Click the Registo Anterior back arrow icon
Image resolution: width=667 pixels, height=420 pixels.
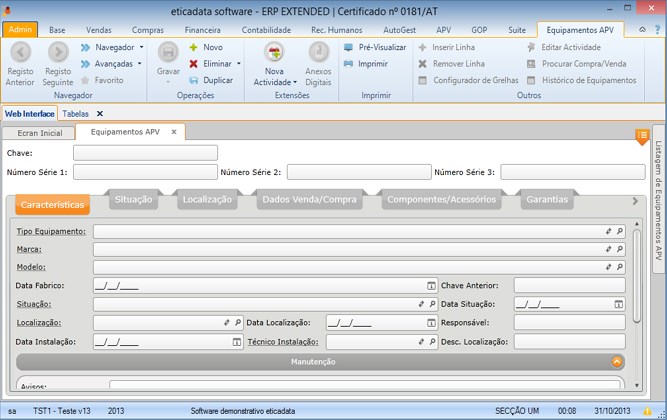(20, 52)
